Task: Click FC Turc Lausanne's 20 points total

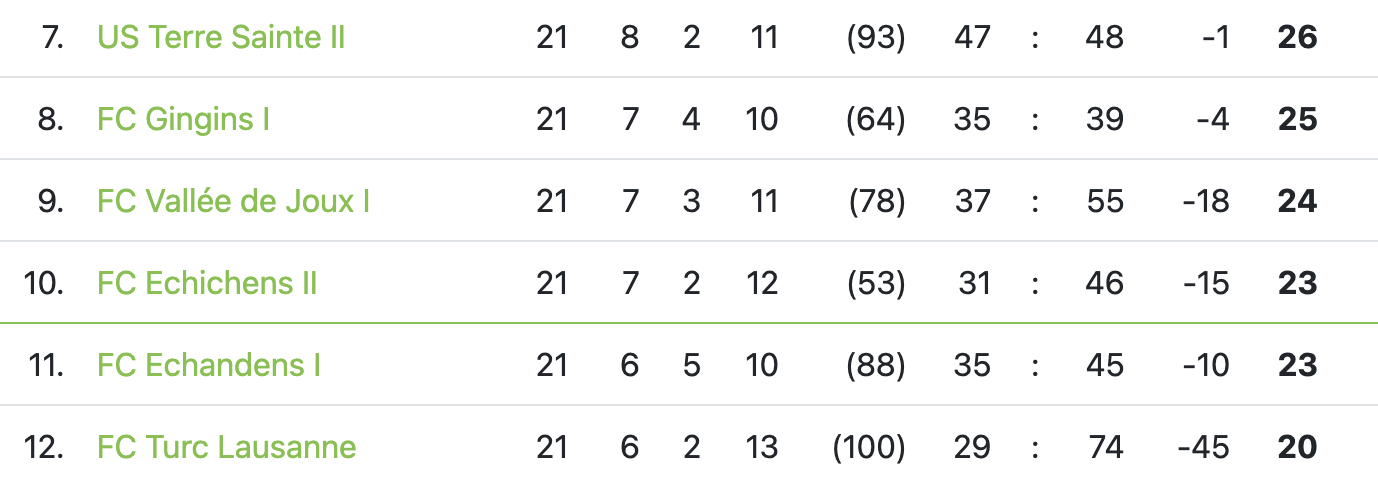Action: click(x=1297, y=447)
